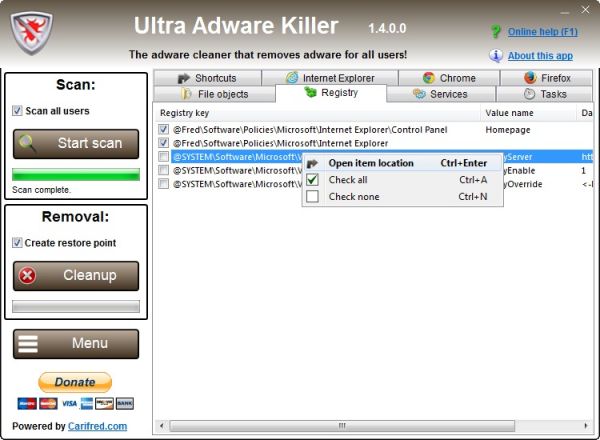Check the @SYSTEM row with value yOverride
600x440 pixels.
click(163, 184)
